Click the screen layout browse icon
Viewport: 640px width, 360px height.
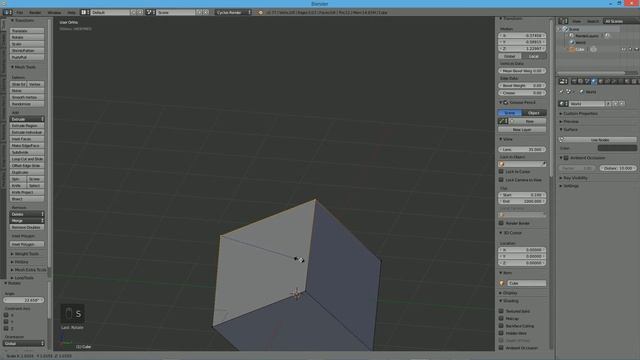point(85,12)
